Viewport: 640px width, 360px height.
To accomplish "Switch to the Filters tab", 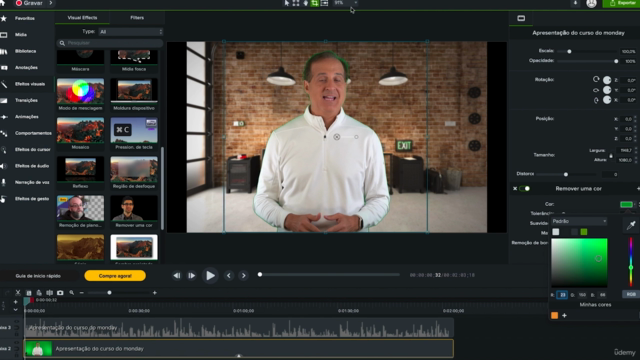I will pyautogui.click(x=137, y=18).
